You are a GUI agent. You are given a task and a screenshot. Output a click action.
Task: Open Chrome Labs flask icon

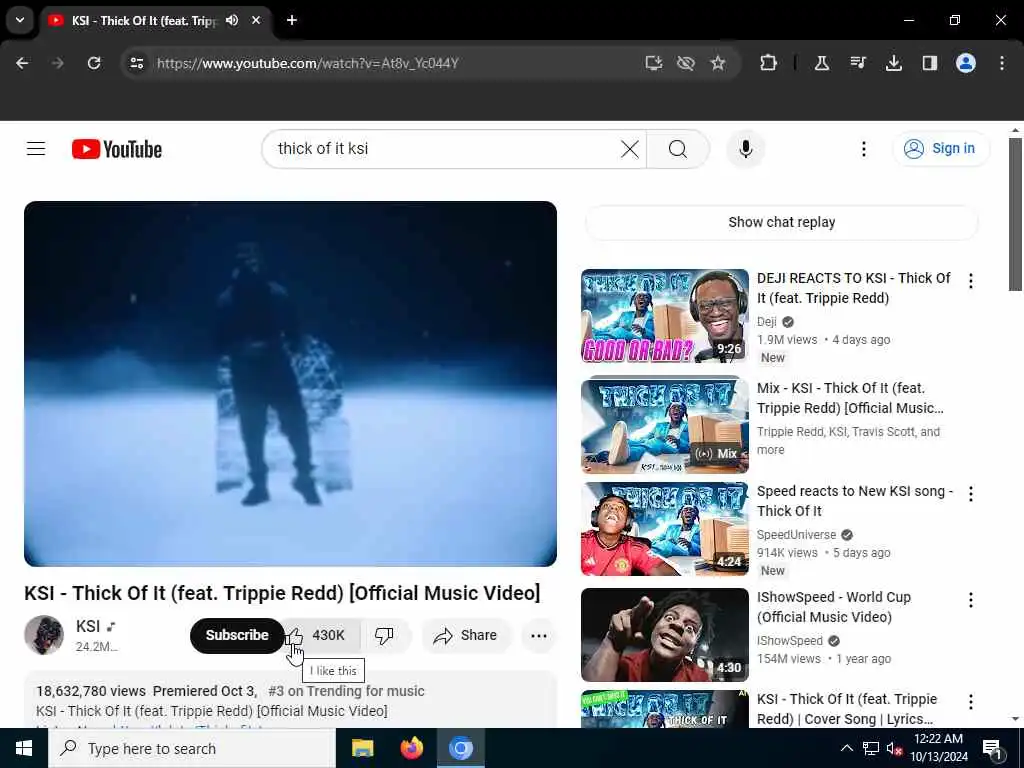point(822,63)
